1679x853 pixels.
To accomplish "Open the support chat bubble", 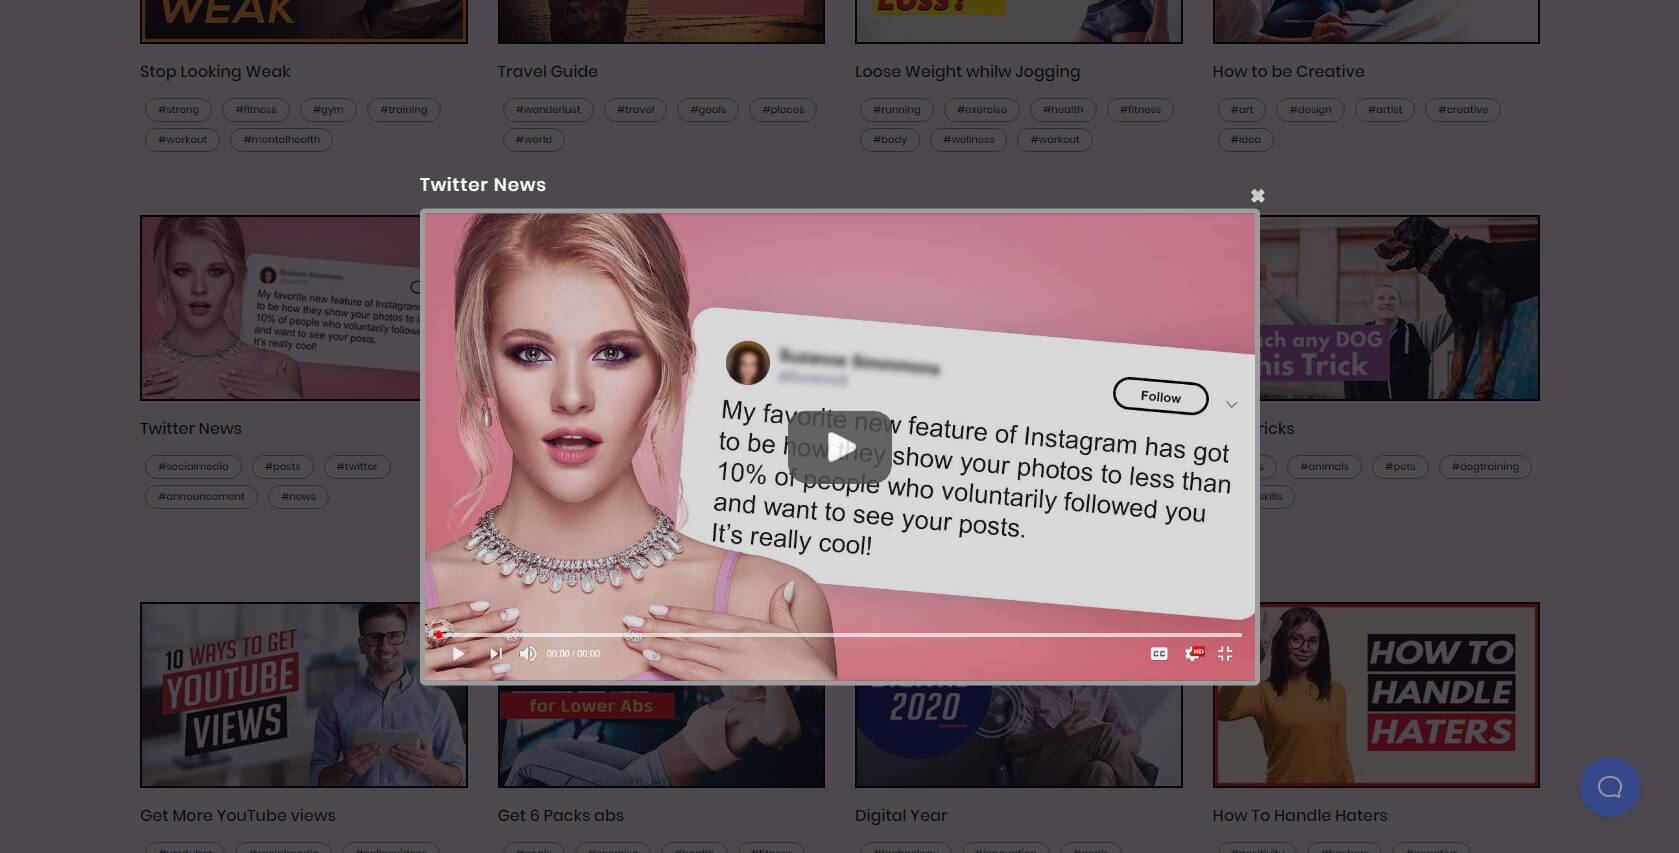I will [x=1609, y=787].
